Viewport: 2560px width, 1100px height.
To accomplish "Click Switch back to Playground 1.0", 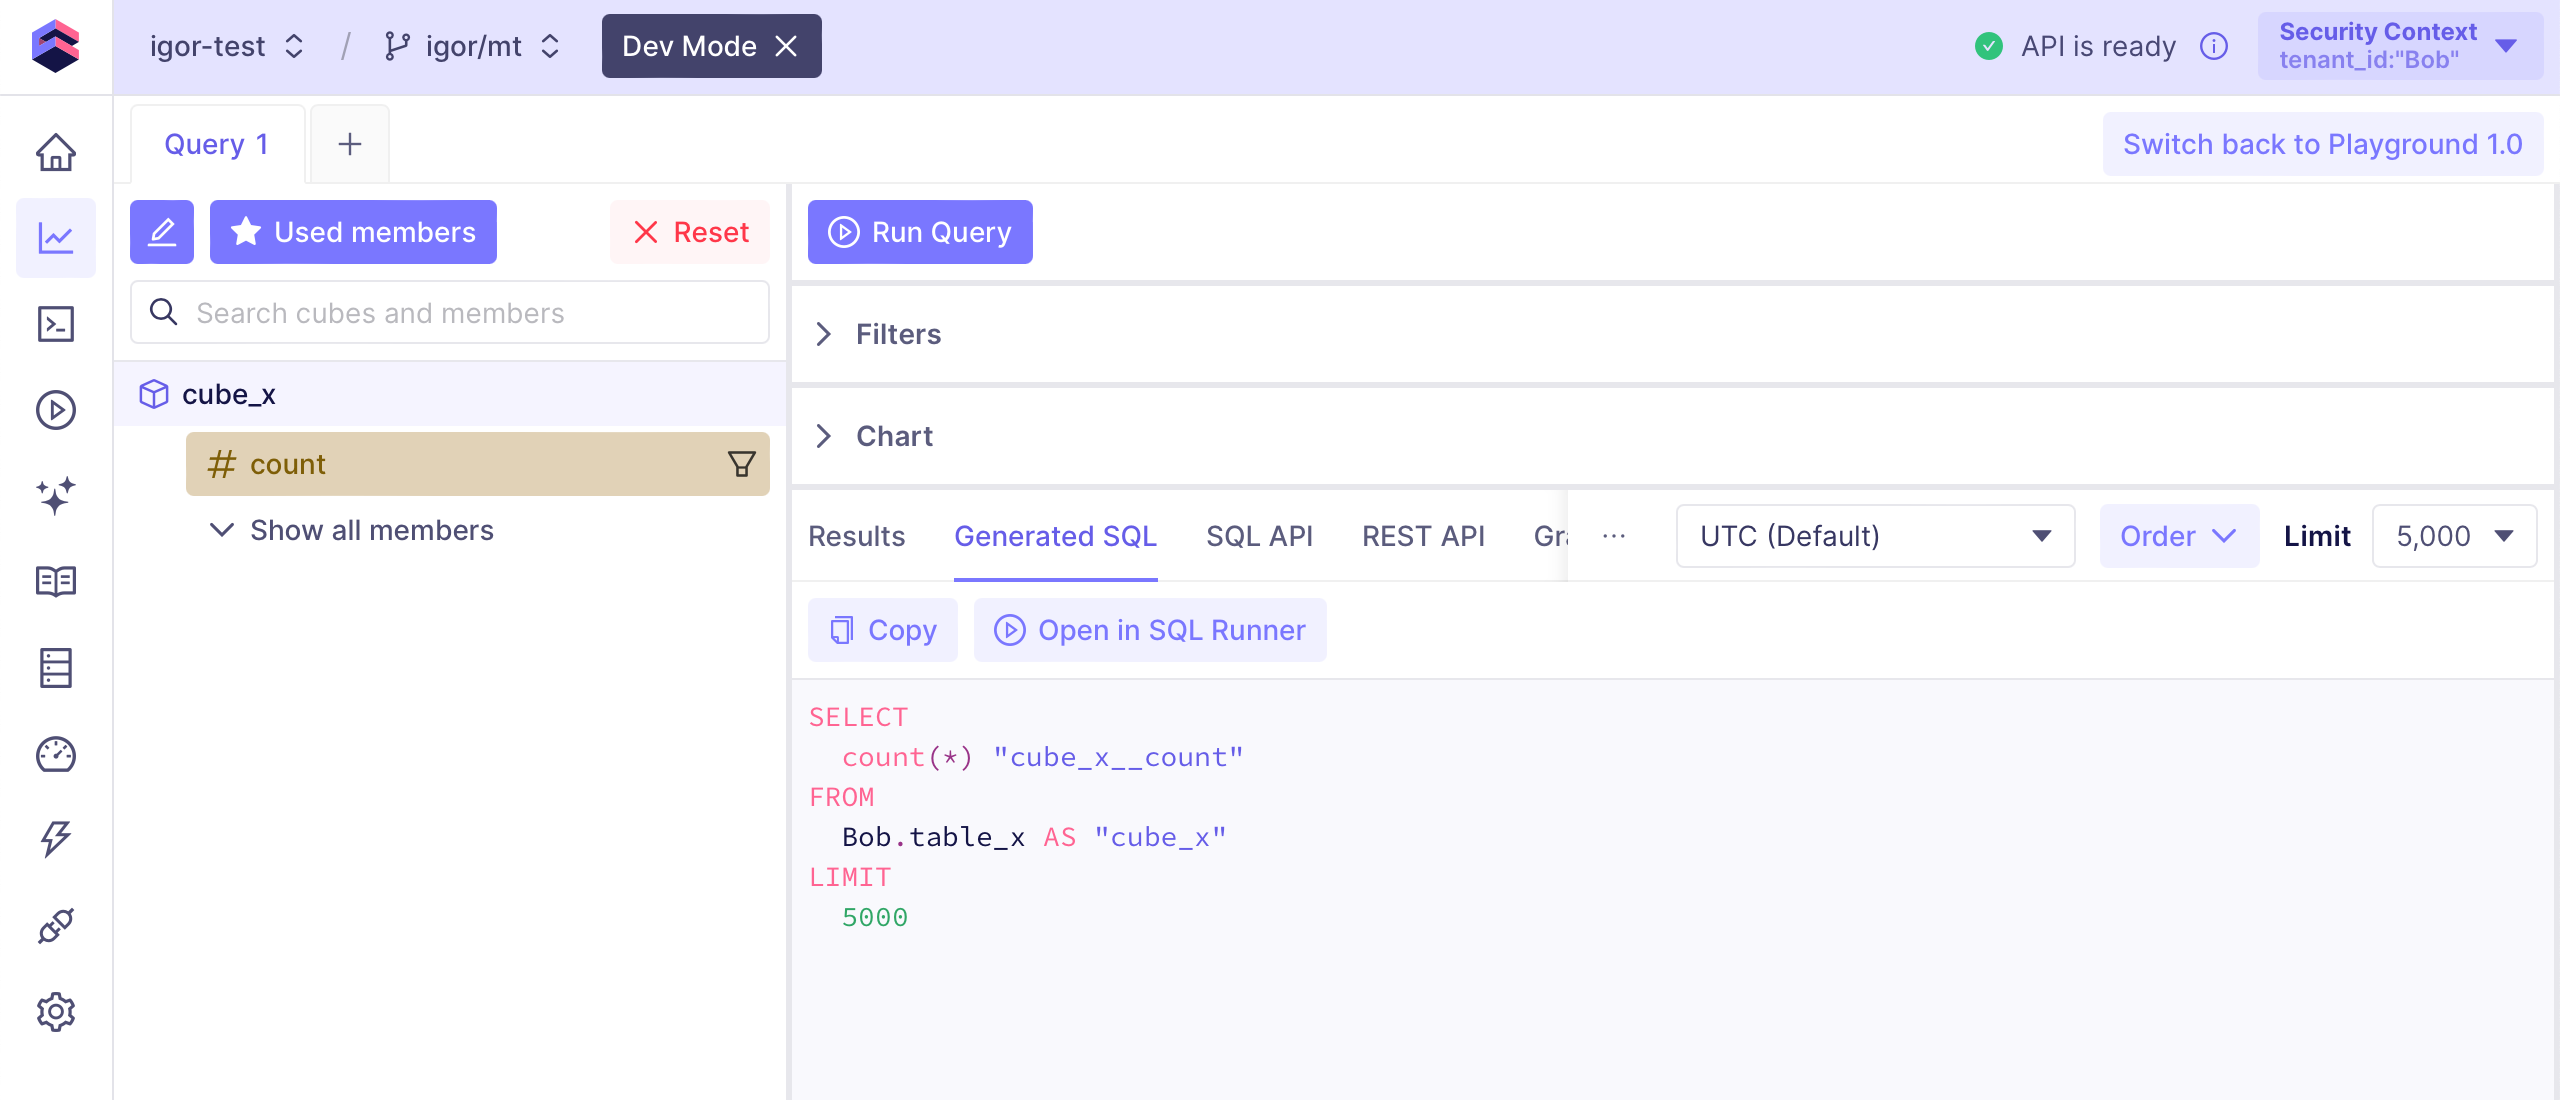I will 2322,144.
